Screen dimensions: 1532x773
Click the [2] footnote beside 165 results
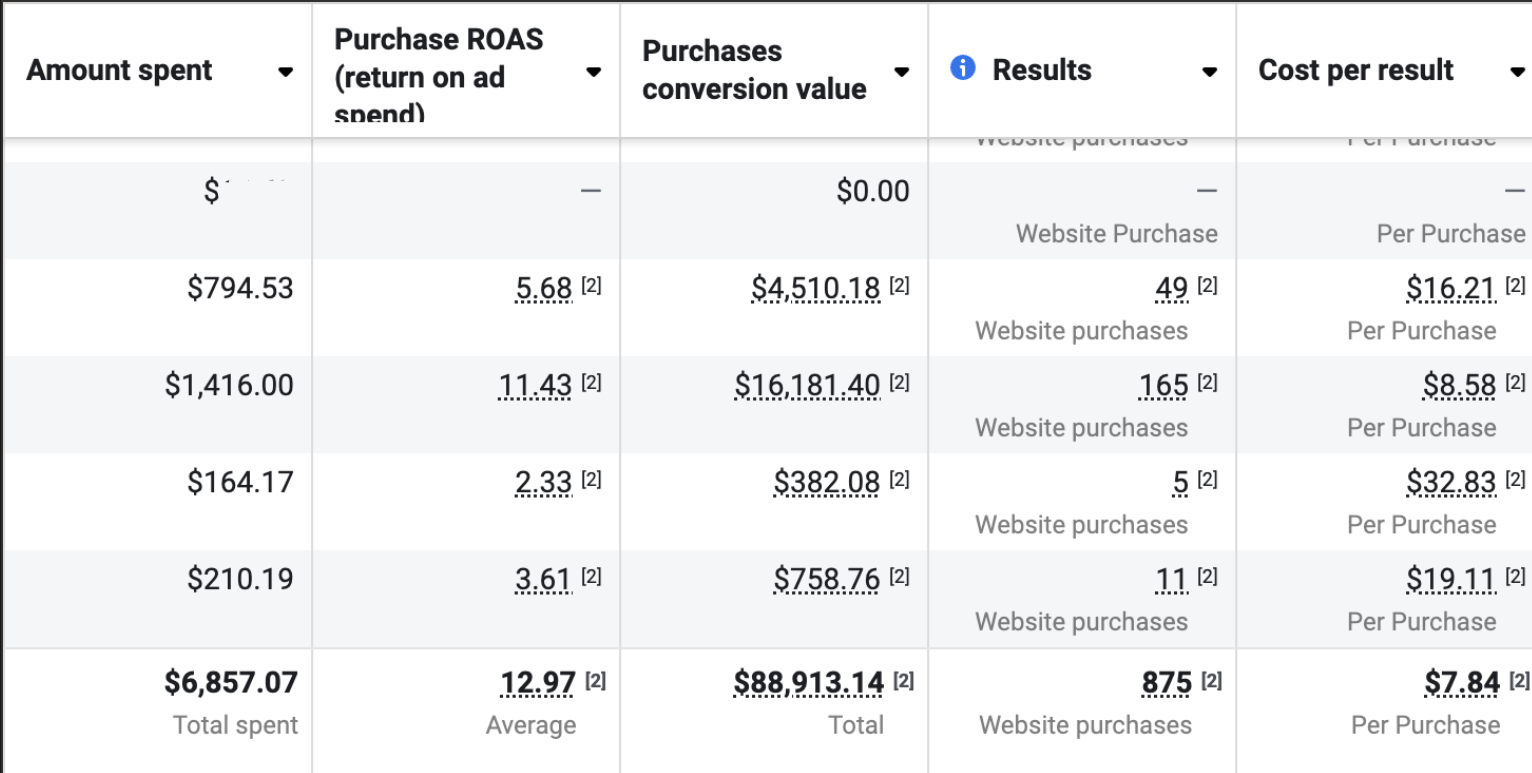[1207, 384]
